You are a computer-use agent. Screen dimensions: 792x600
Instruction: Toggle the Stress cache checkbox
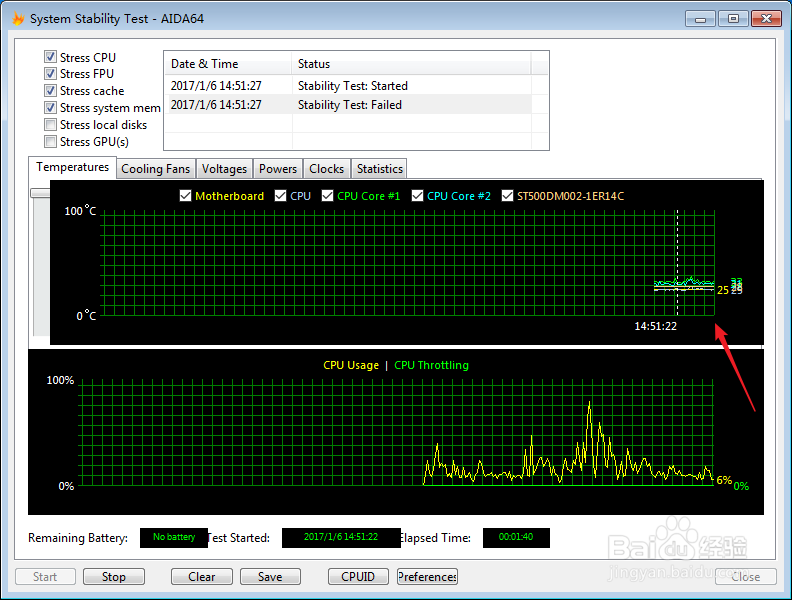[x=50, y=91]
